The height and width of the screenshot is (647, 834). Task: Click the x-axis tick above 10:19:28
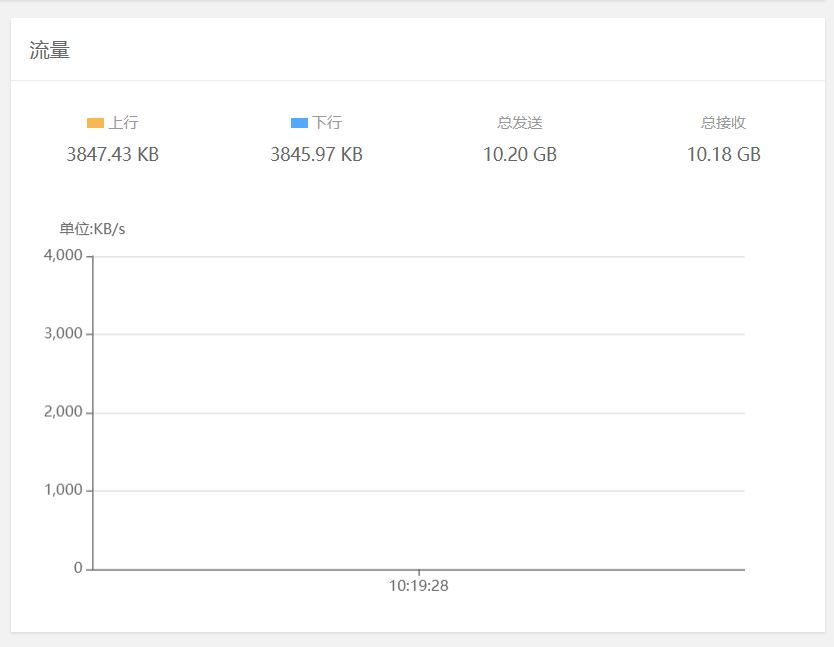pyautogui.click(x=419, y=572)
